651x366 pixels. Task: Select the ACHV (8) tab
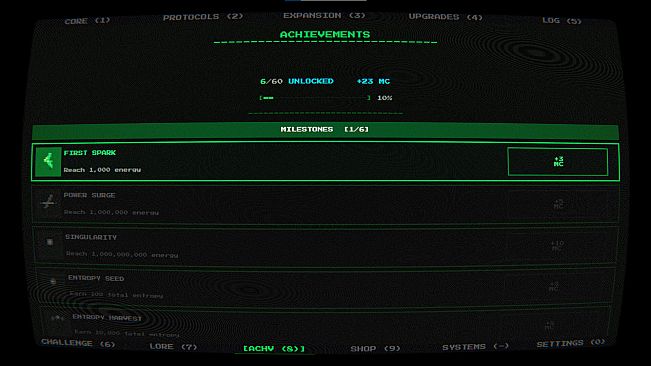pyautogui.click(x=274, y=349)
